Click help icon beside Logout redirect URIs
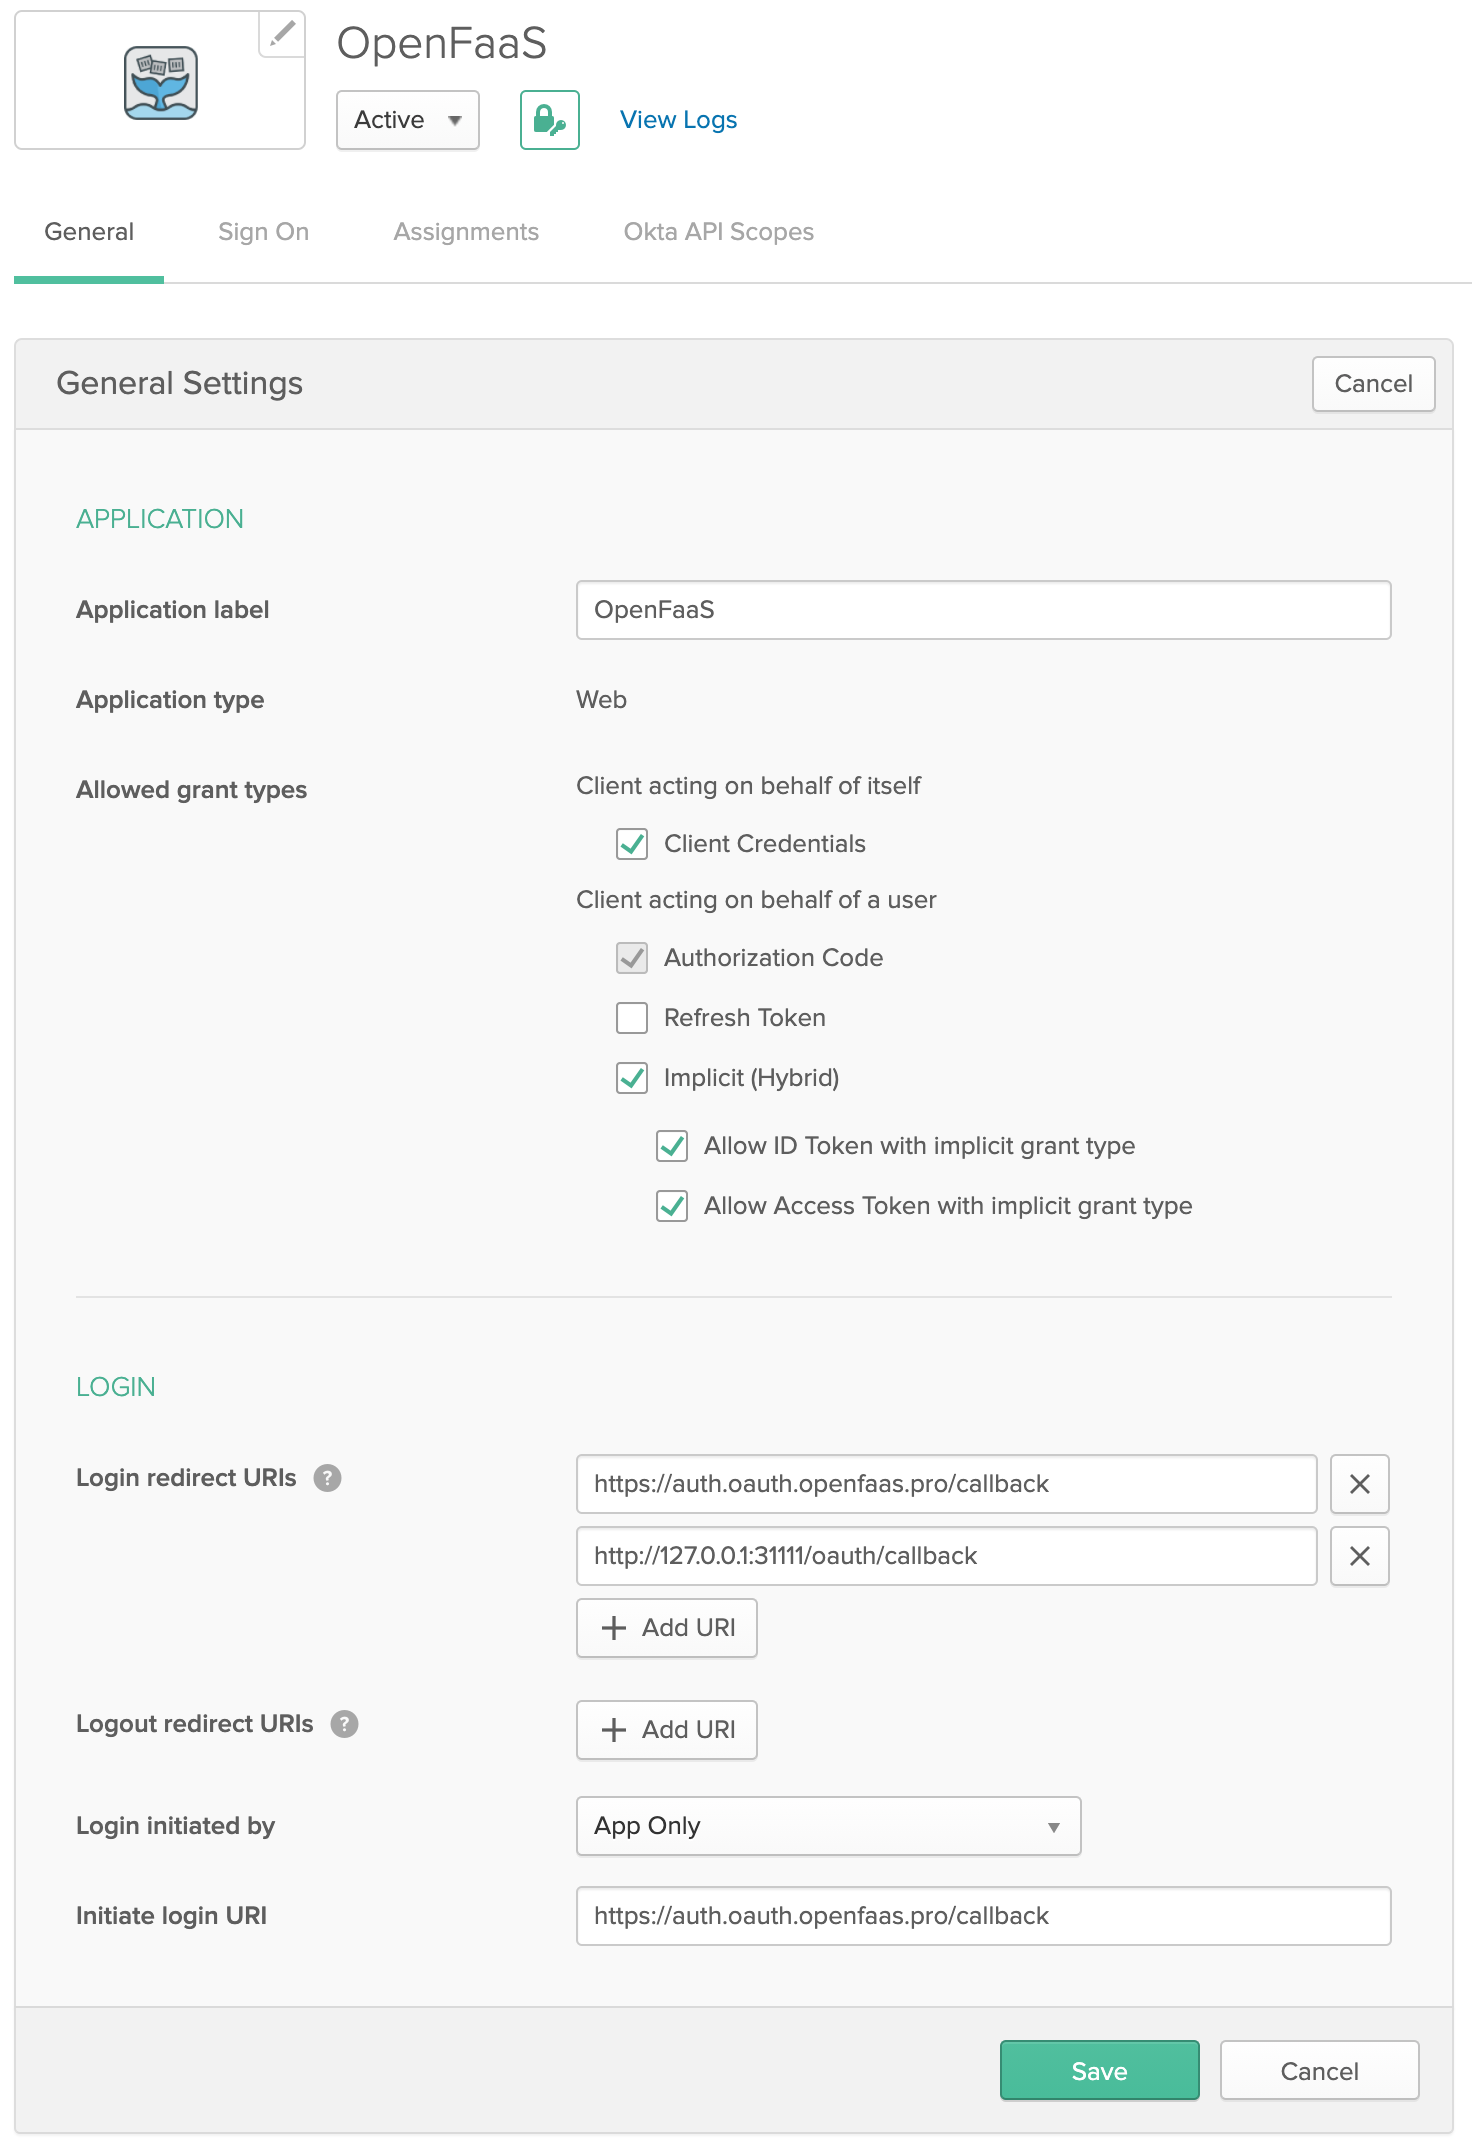This screenshot has width=1472, height=2150. coord(344,1724)
